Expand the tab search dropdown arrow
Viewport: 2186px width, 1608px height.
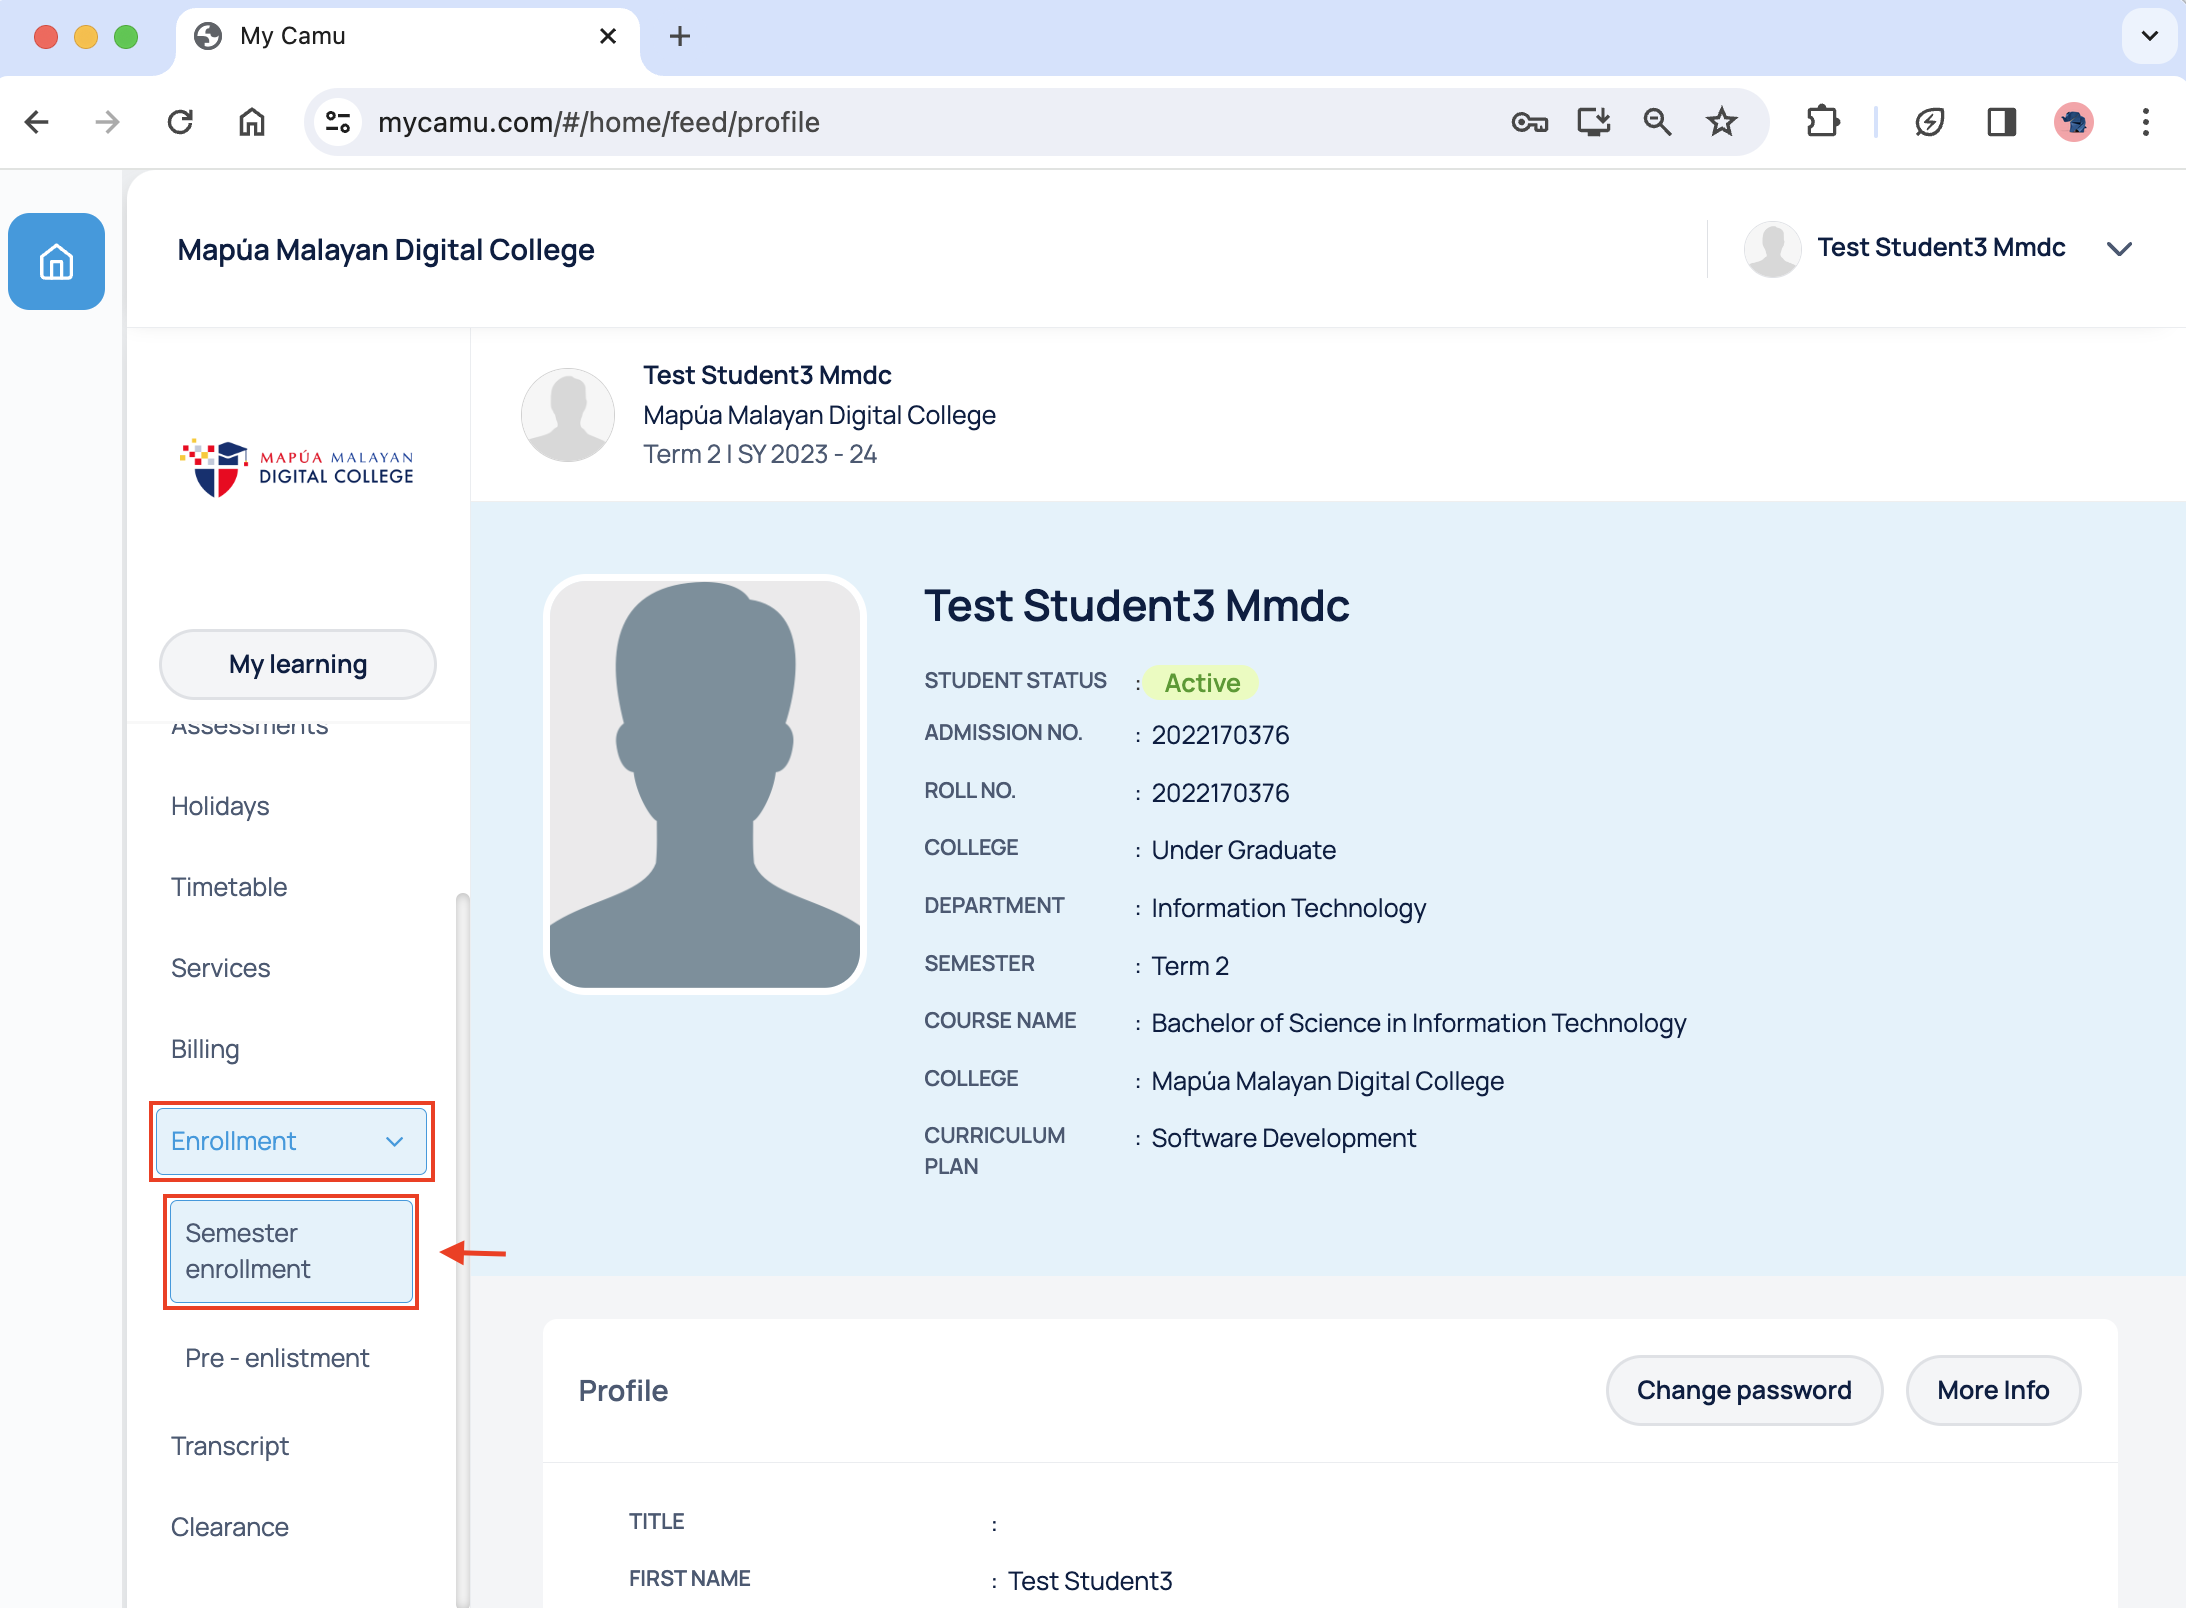[x=2149, y=36]
